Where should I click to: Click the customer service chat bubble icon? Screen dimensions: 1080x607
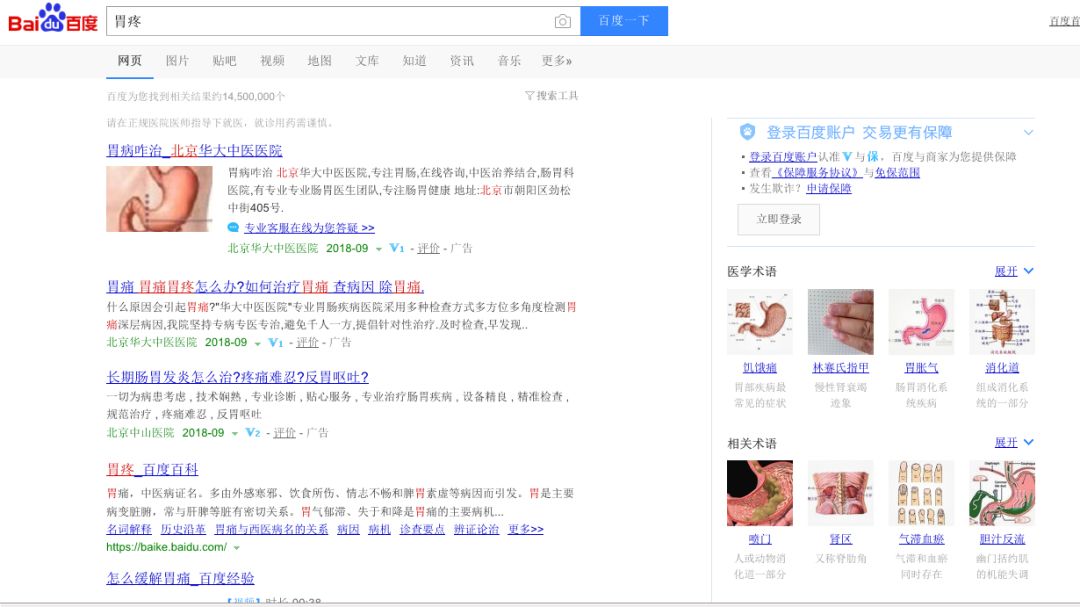coord(231,229)
